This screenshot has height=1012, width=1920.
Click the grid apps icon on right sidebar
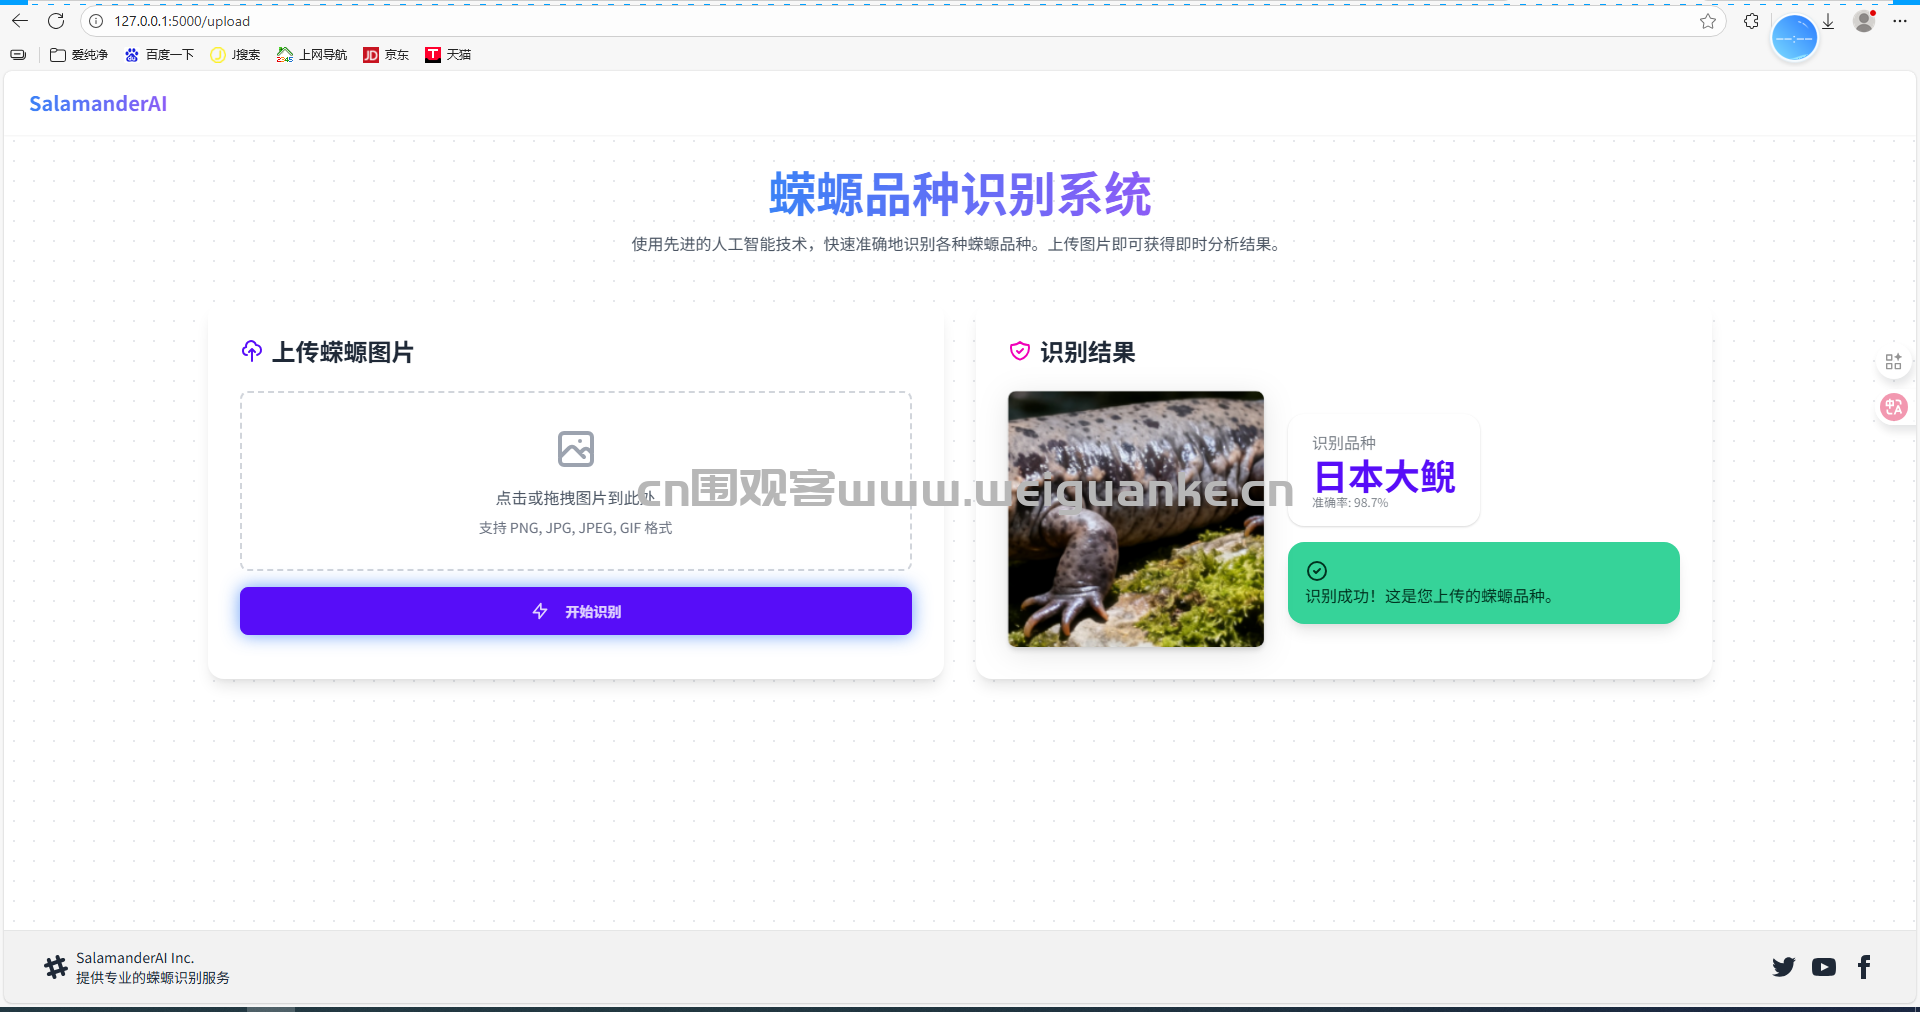click(1893, 362)
